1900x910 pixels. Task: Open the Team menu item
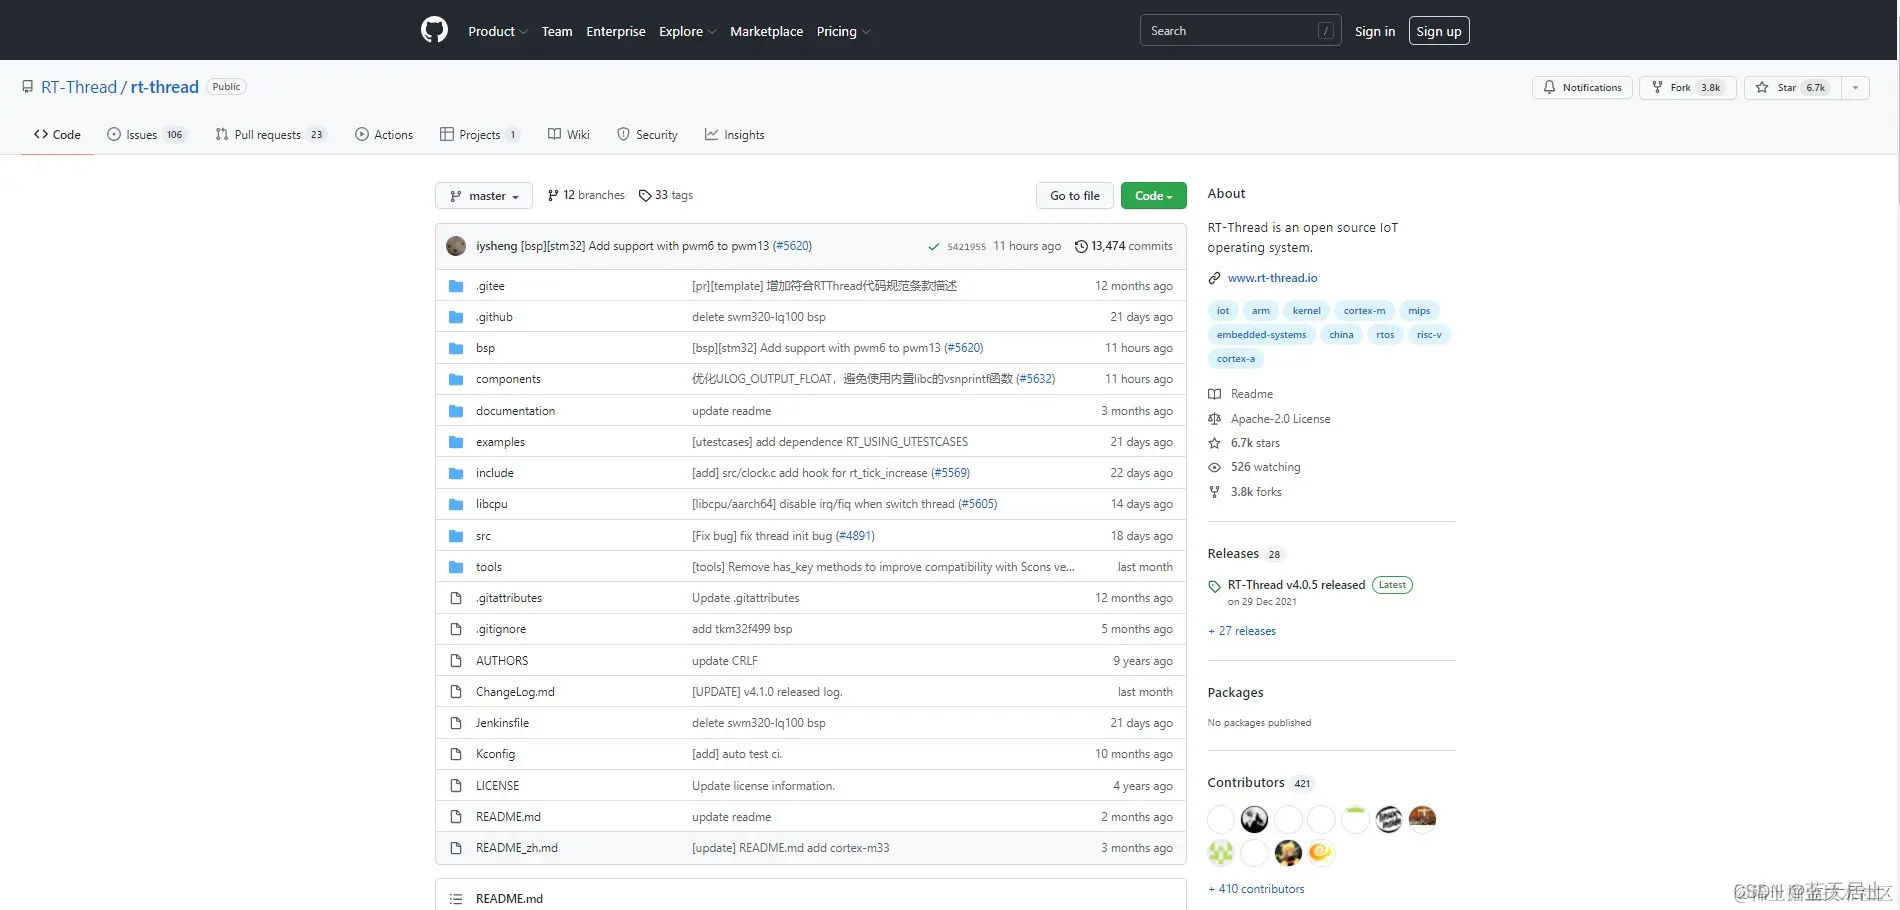pos(557,31)
